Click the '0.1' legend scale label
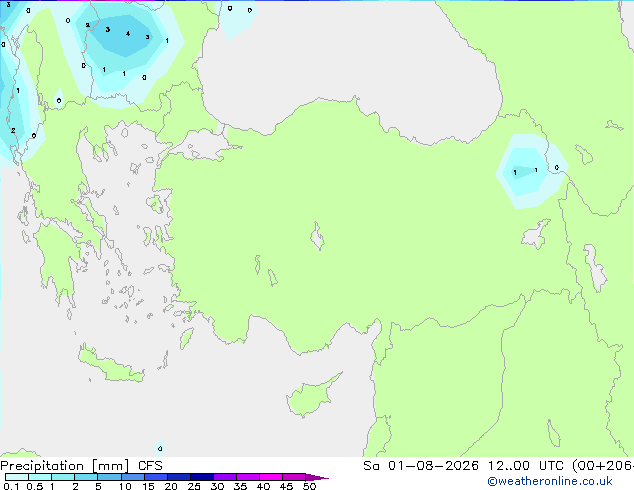Screen dimensions: 634x490 click(x=11, y=486)
